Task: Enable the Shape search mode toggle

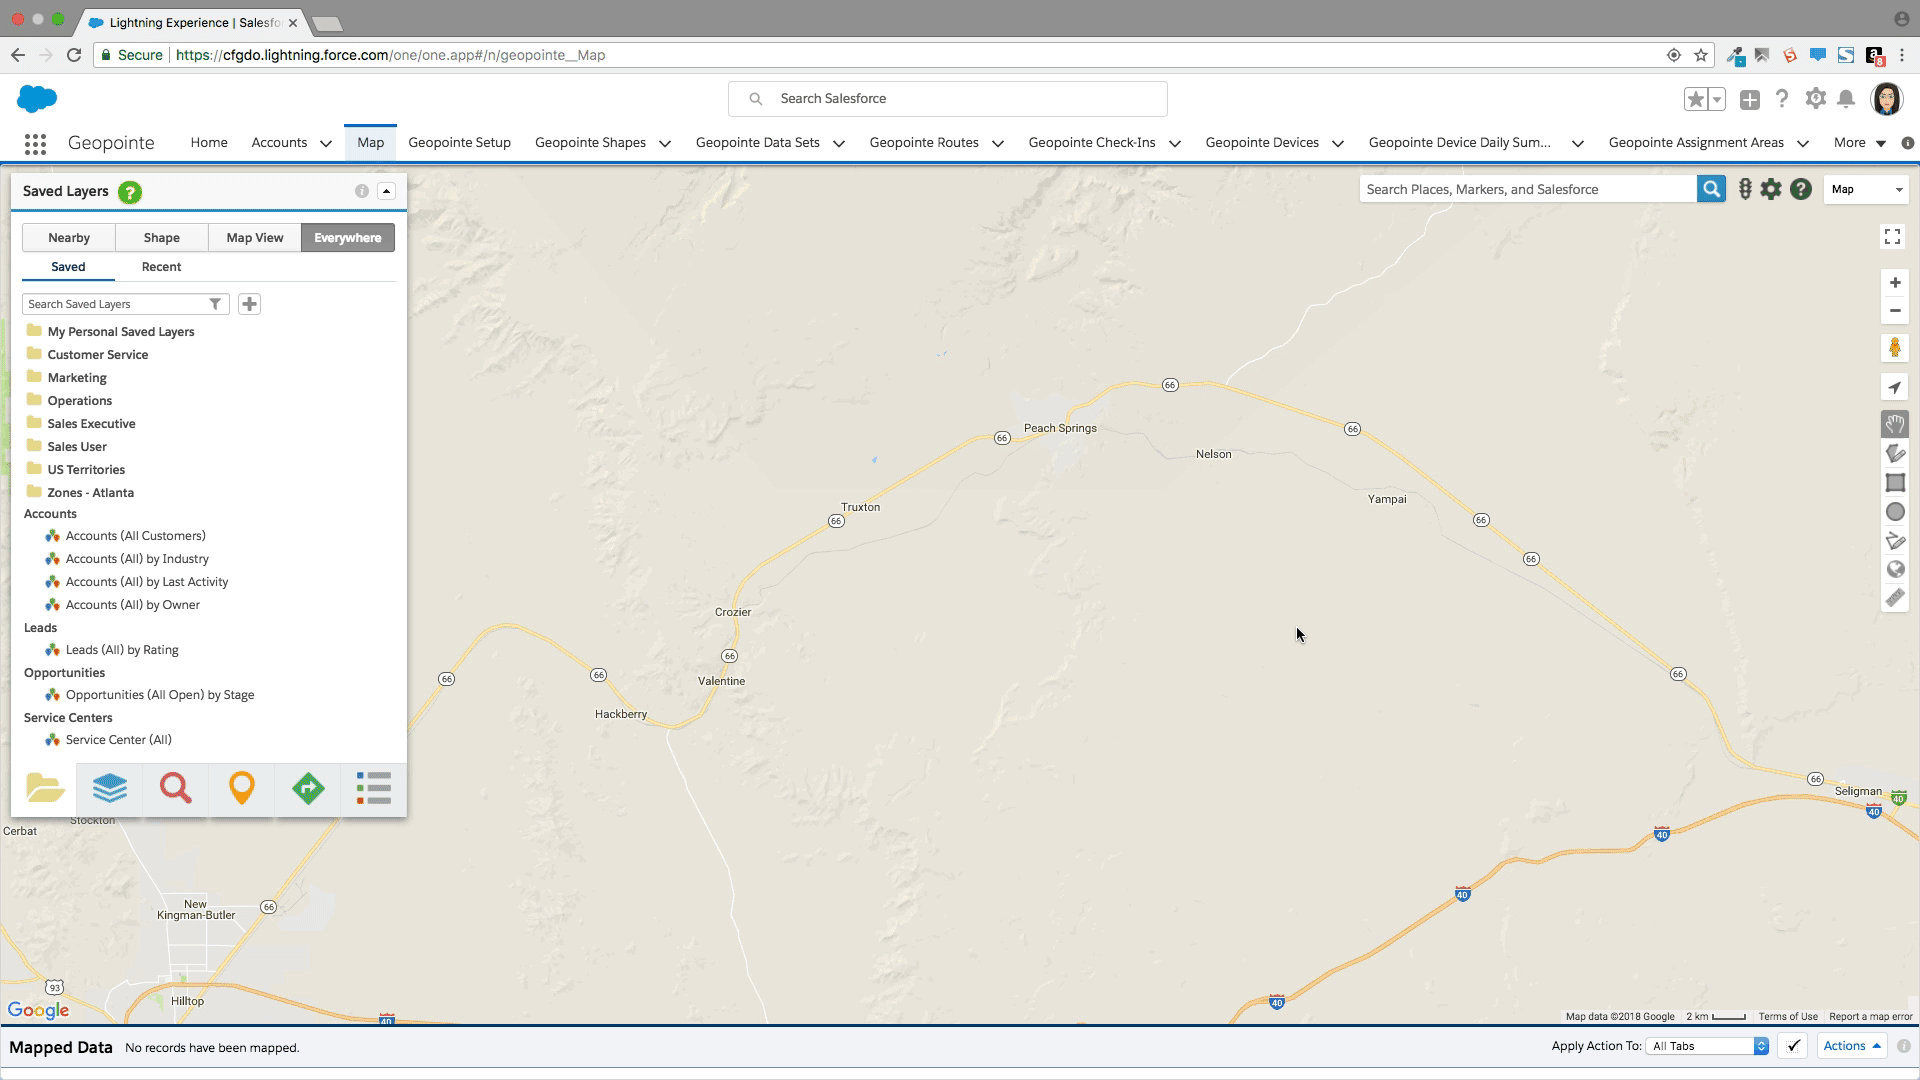Action: (x=162, y=237)
